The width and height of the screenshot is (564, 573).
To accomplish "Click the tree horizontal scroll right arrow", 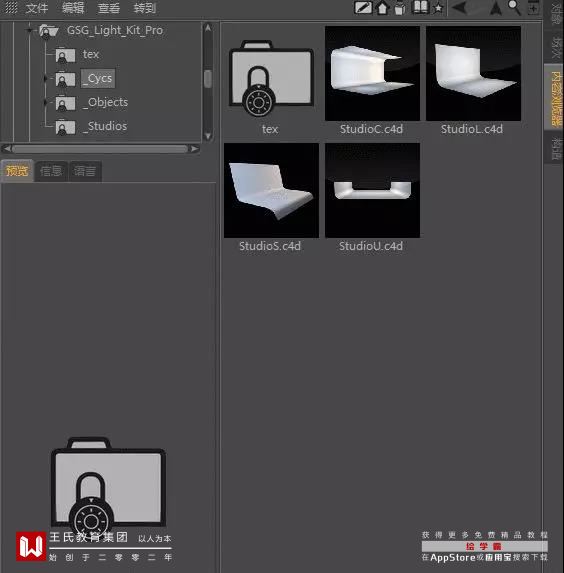I will pos(194,149).
